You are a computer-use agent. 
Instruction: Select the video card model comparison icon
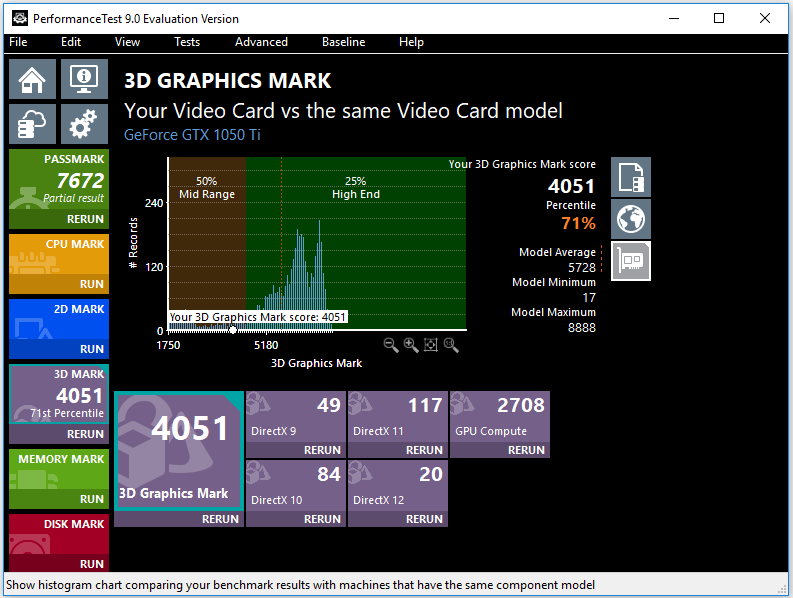click(631, 261)
